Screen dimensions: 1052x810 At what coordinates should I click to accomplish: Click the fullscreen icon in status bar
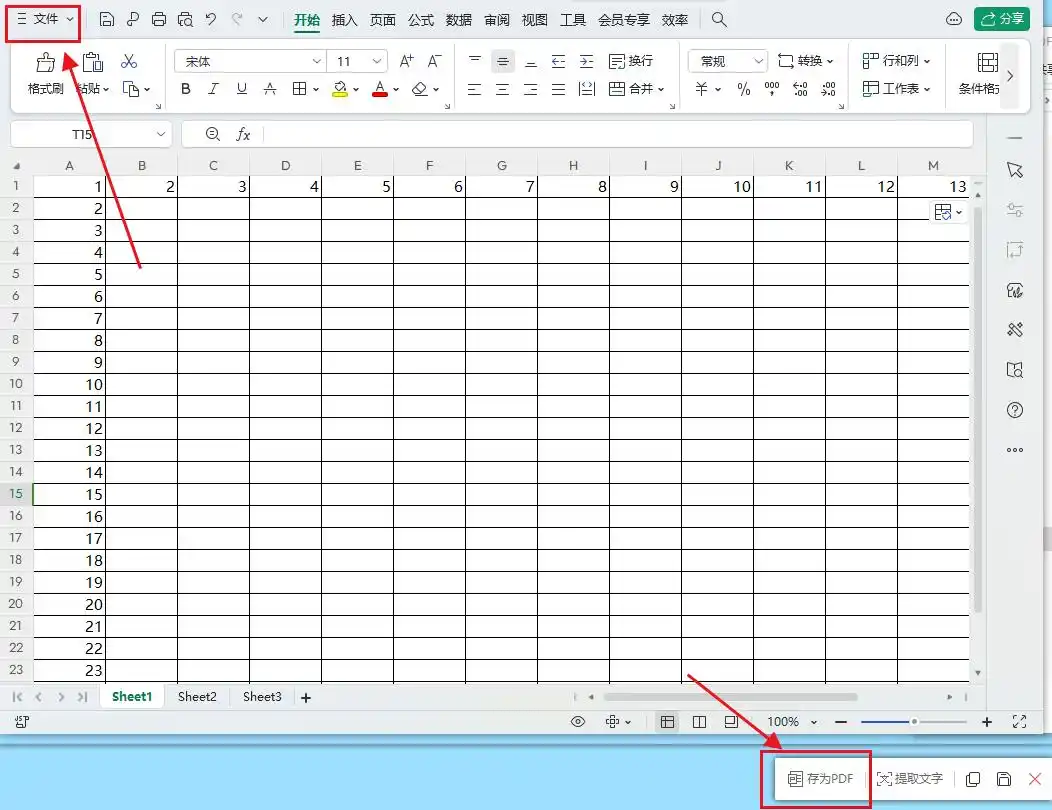[1019, 722]
